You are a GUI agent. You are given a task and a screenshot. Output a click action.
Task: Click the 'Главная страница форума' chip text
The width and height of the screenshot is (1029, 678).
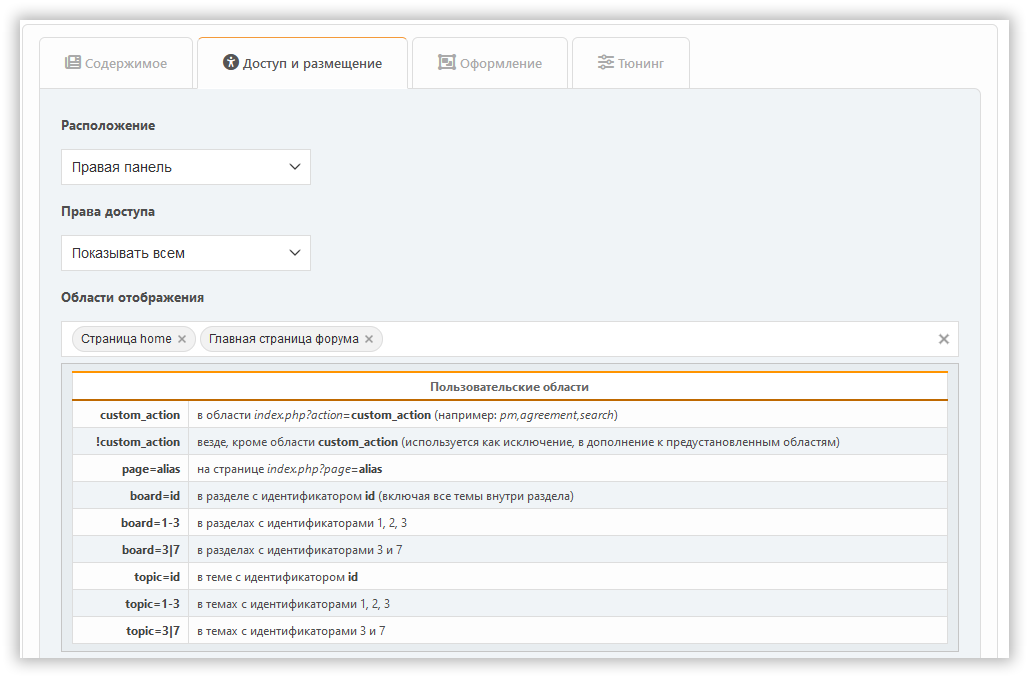coord(283,339)
